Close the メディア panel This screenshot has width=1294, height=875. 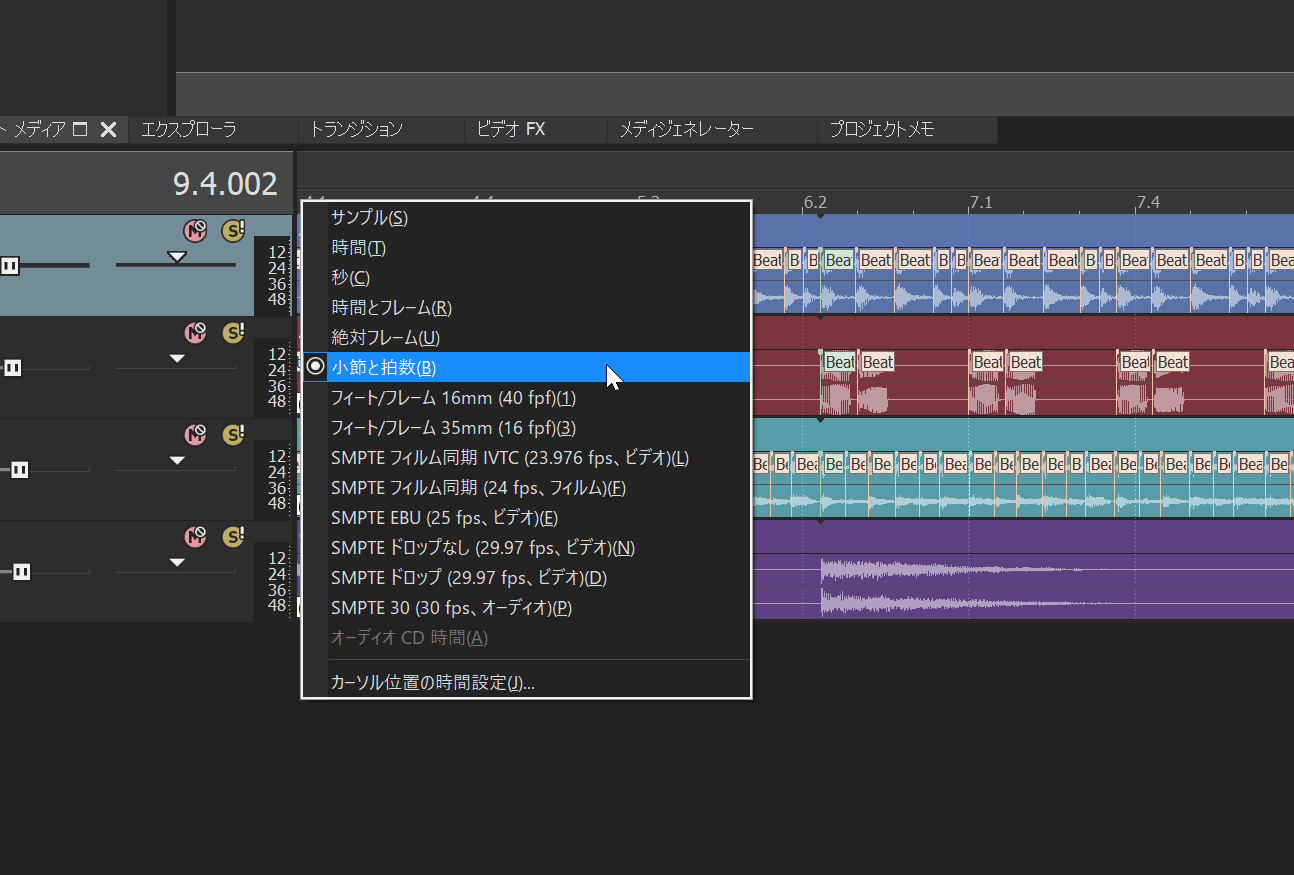109,129
